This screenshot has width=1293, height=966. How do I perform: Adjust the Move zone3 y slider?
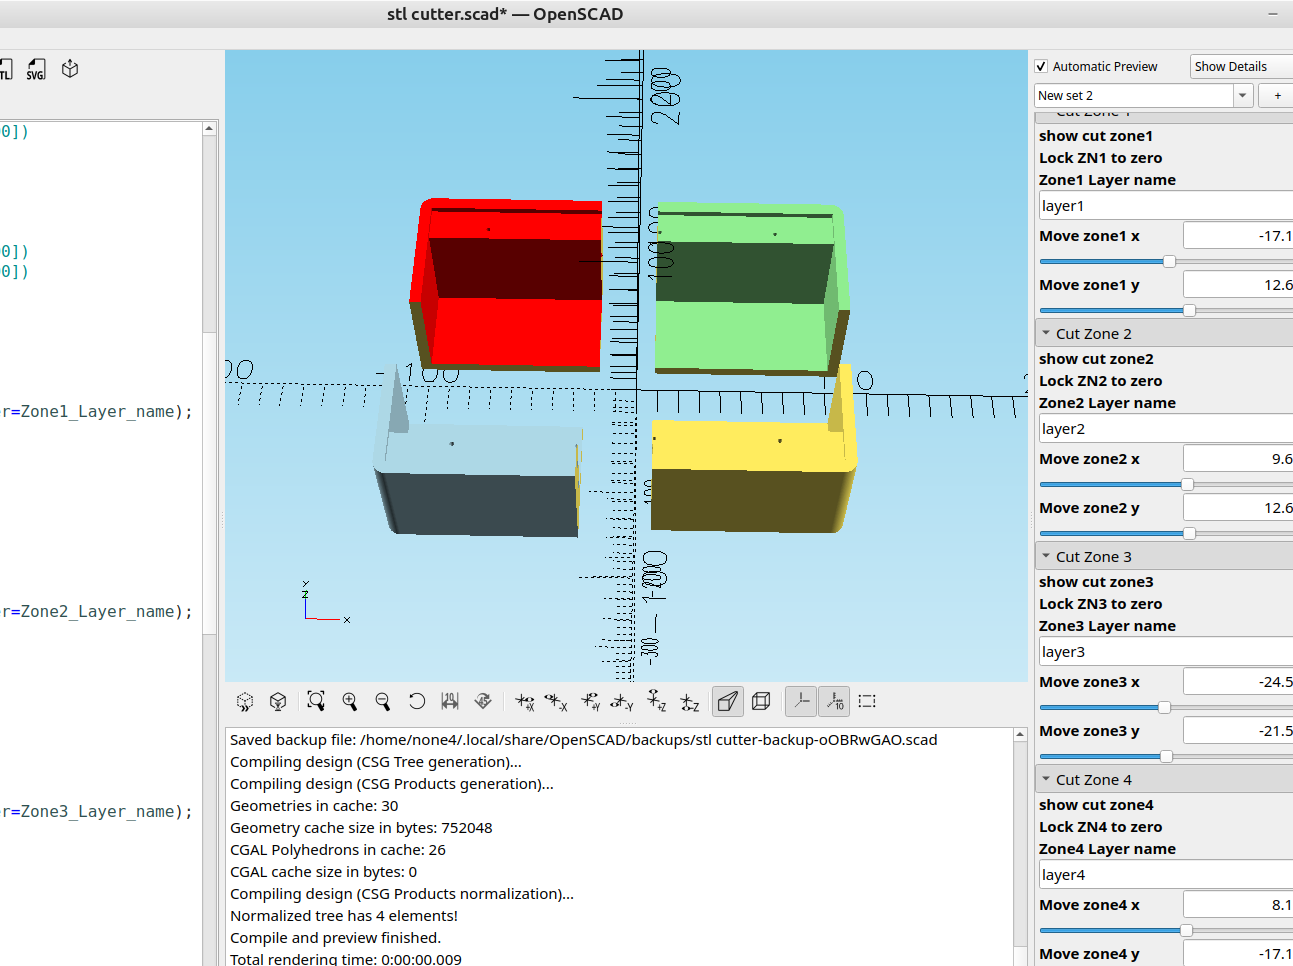1166,756
